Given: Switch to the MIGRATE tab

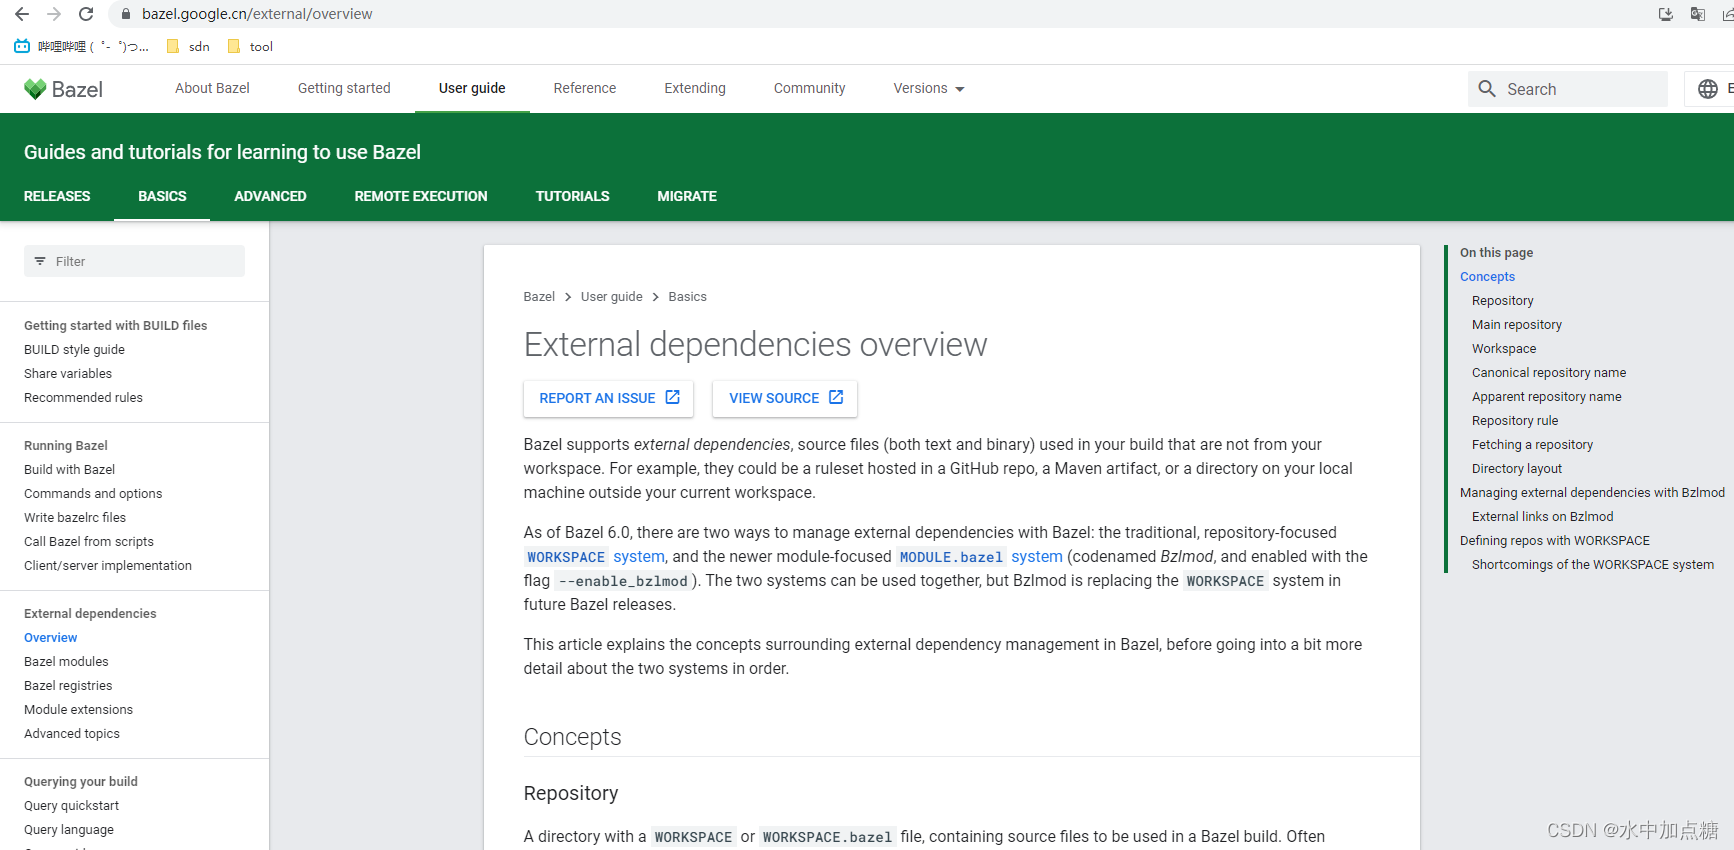Looking at the screenshot, I should (x=687, y=196).
